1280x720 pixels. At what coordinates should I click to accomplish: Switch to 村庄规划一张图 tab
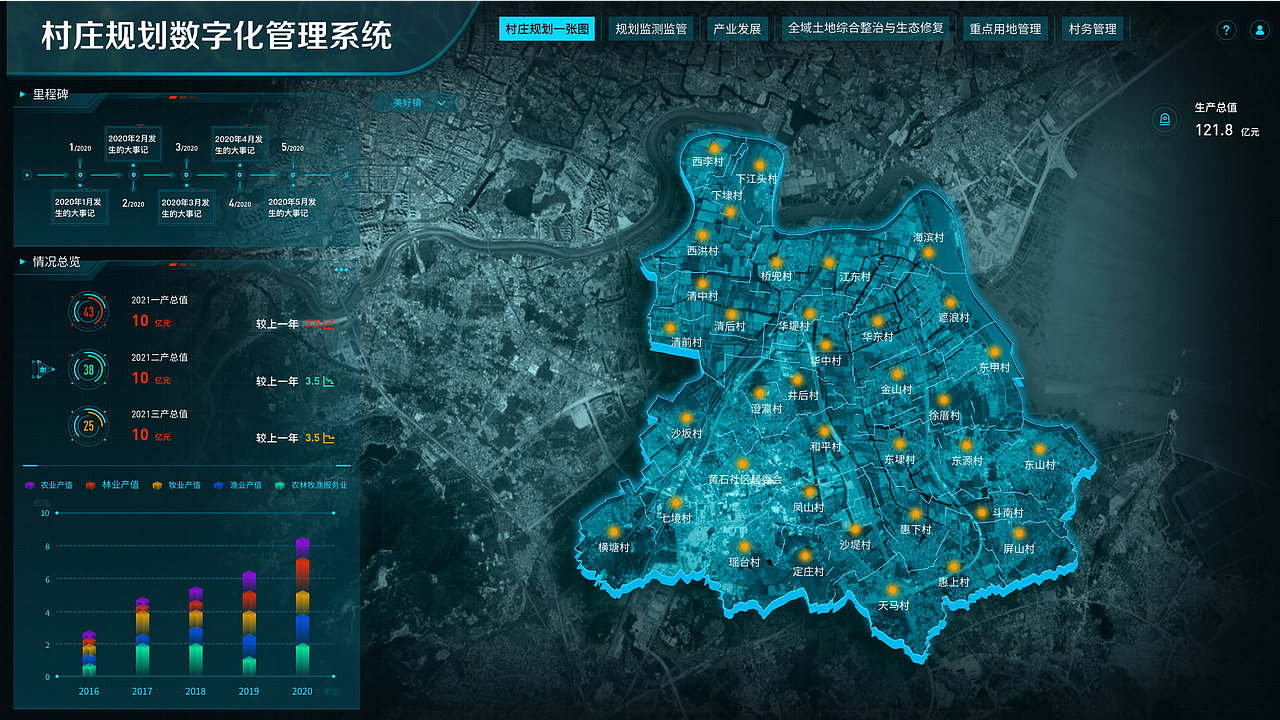547,29
